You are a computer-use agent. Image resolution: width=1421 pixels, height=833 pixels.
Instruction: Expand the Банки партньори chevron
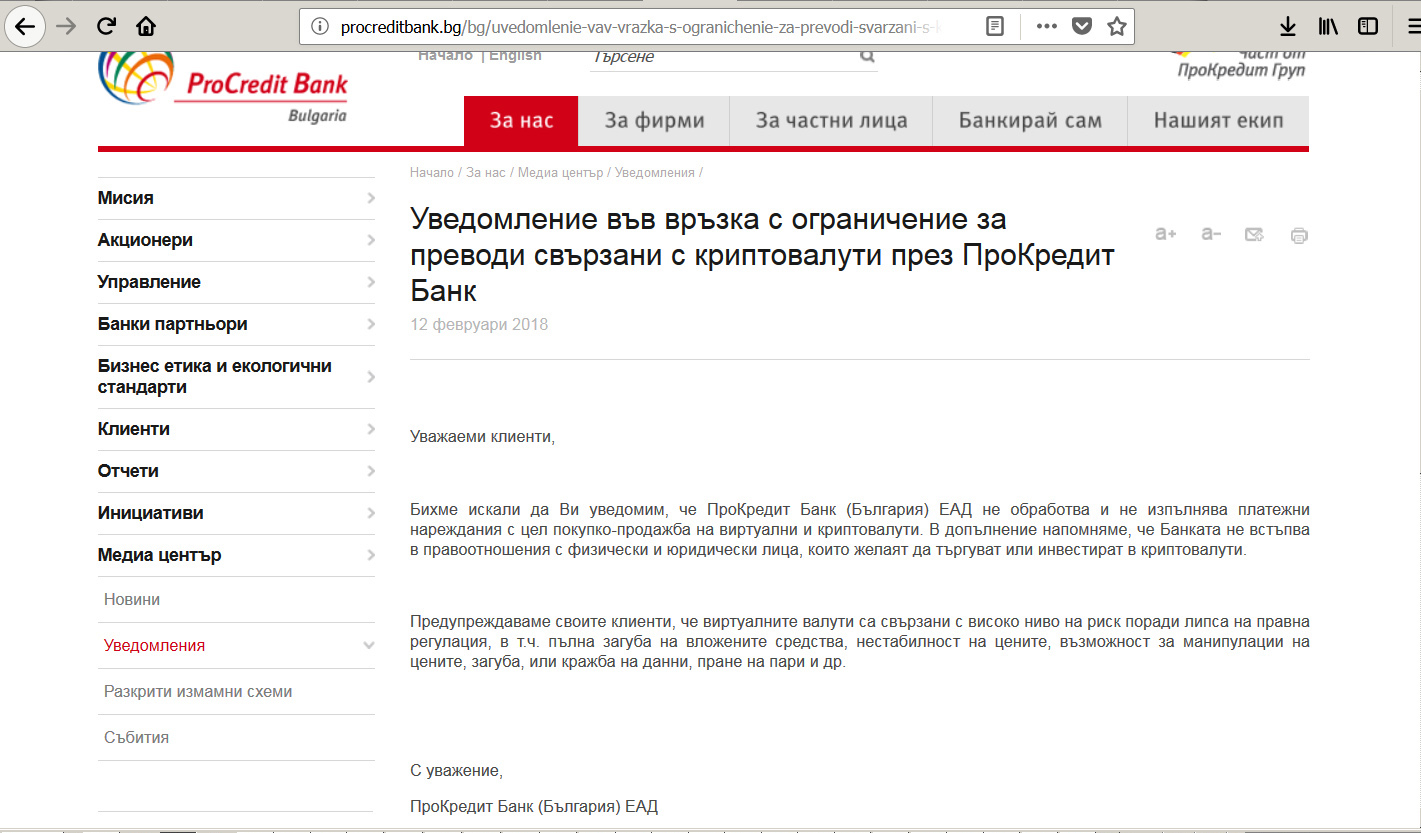[x=371, y=324]
